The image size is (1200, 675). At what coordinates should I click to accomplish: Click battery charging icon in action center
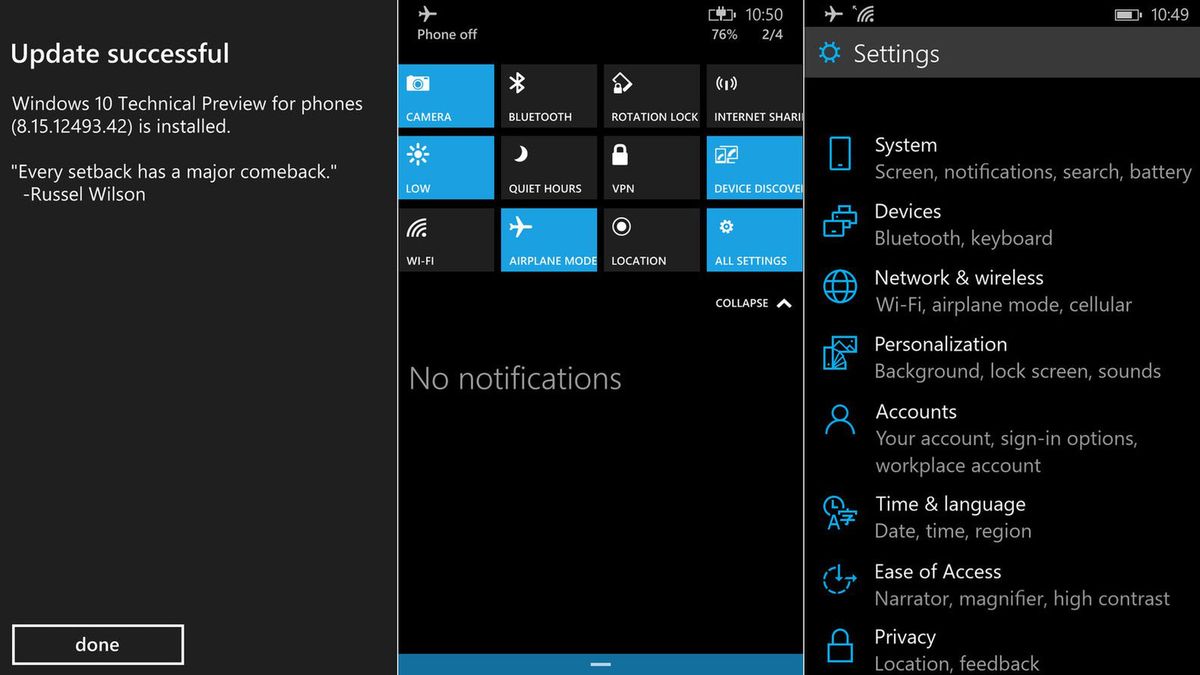click(x=720, y=14)
